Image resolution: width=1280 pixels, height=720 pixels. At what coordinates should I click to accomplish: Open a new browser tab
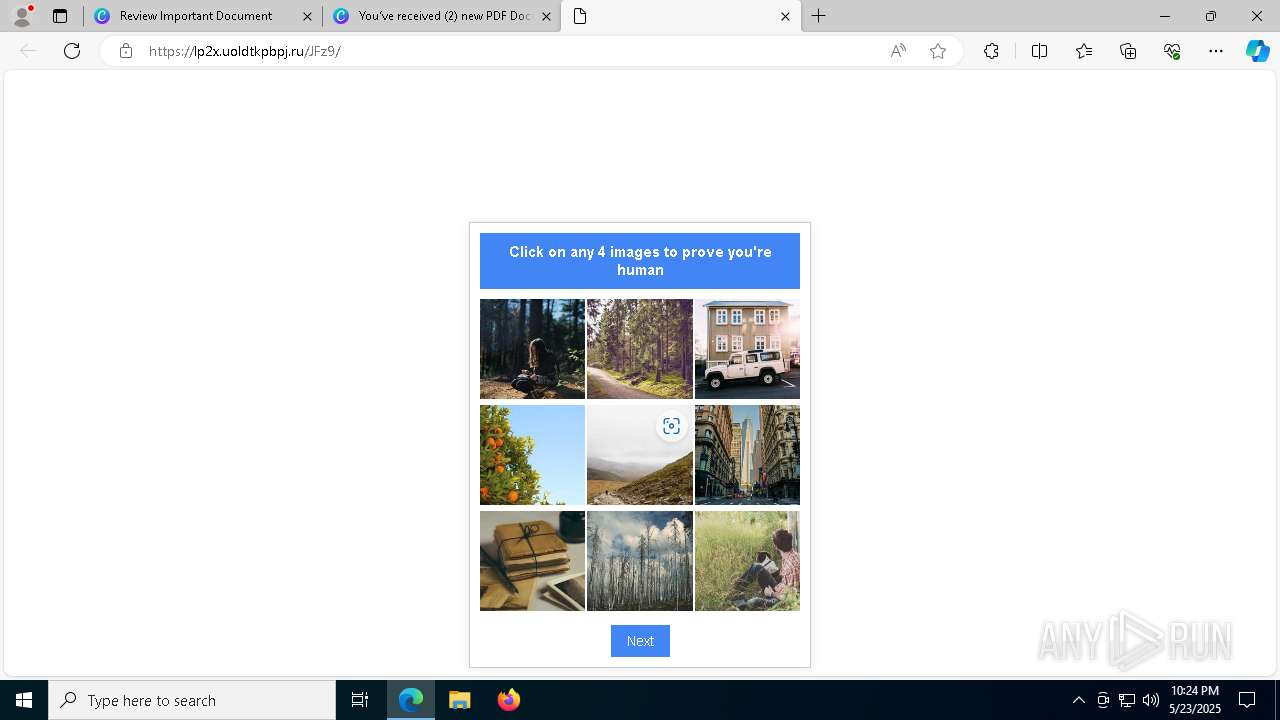[x=819, y=16]
